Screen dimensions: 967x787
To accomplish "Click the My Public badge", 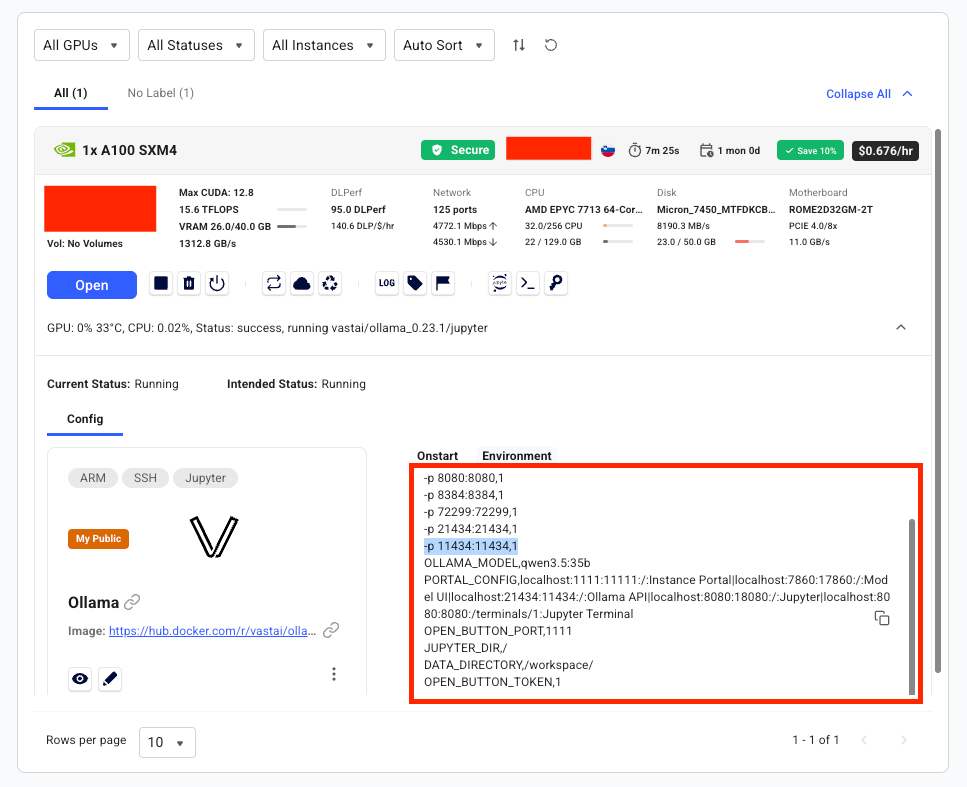I will tap(99, 538).
